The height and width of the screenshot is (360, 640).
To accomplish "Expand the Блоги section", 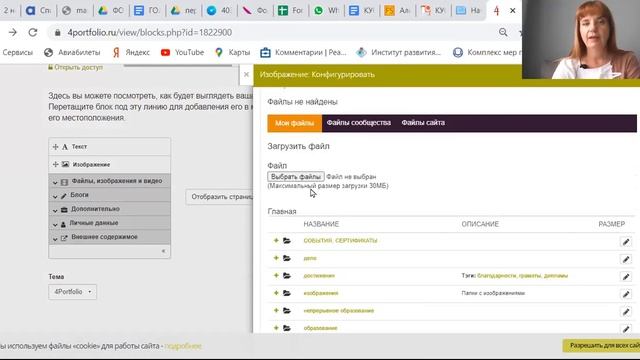I will (x=109, y=195).
